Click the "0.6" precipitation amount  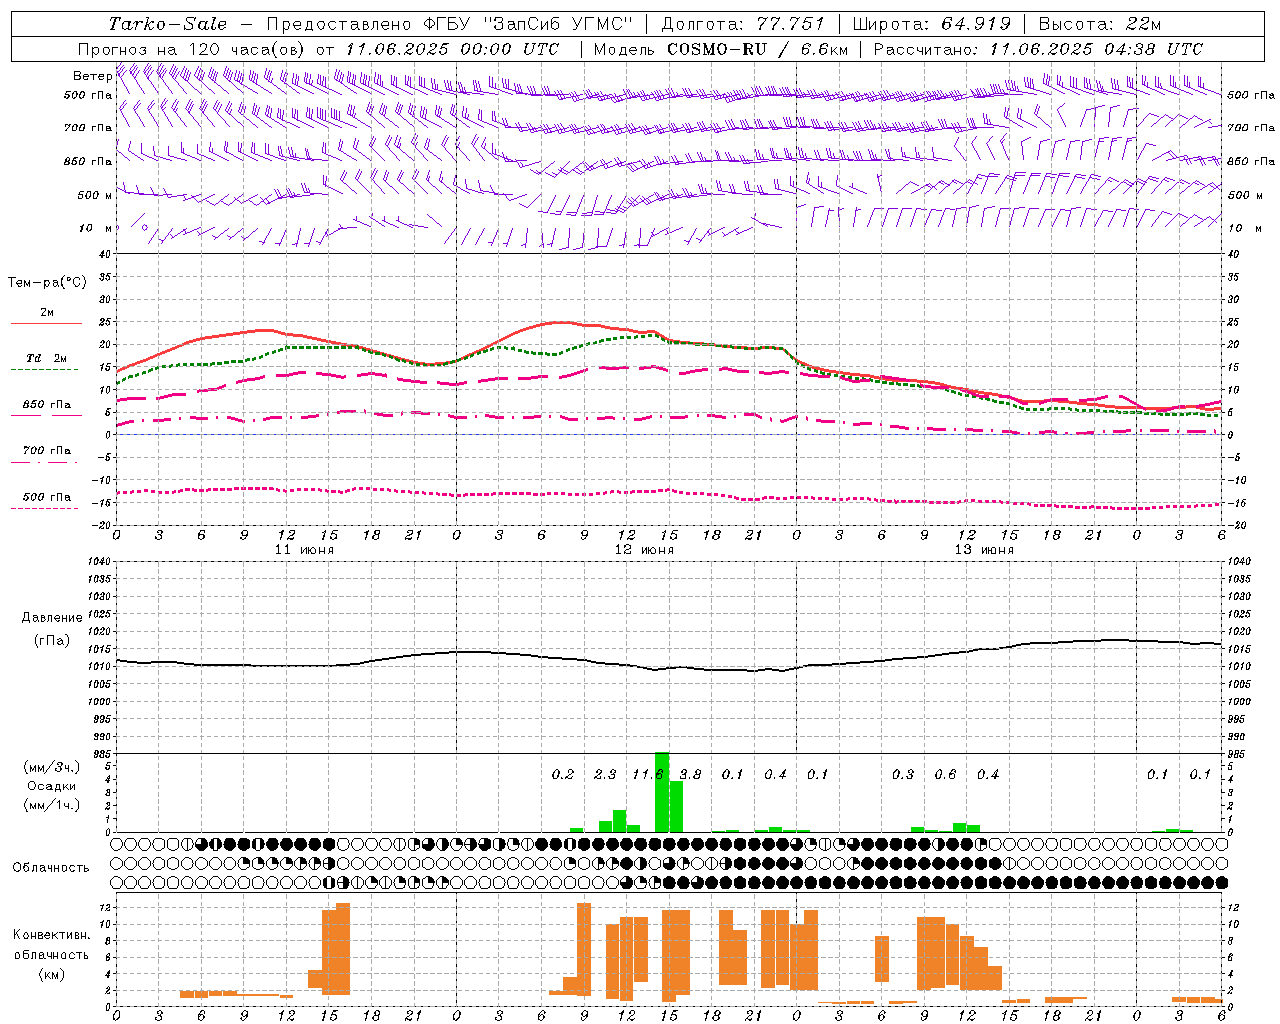point(945,775)
